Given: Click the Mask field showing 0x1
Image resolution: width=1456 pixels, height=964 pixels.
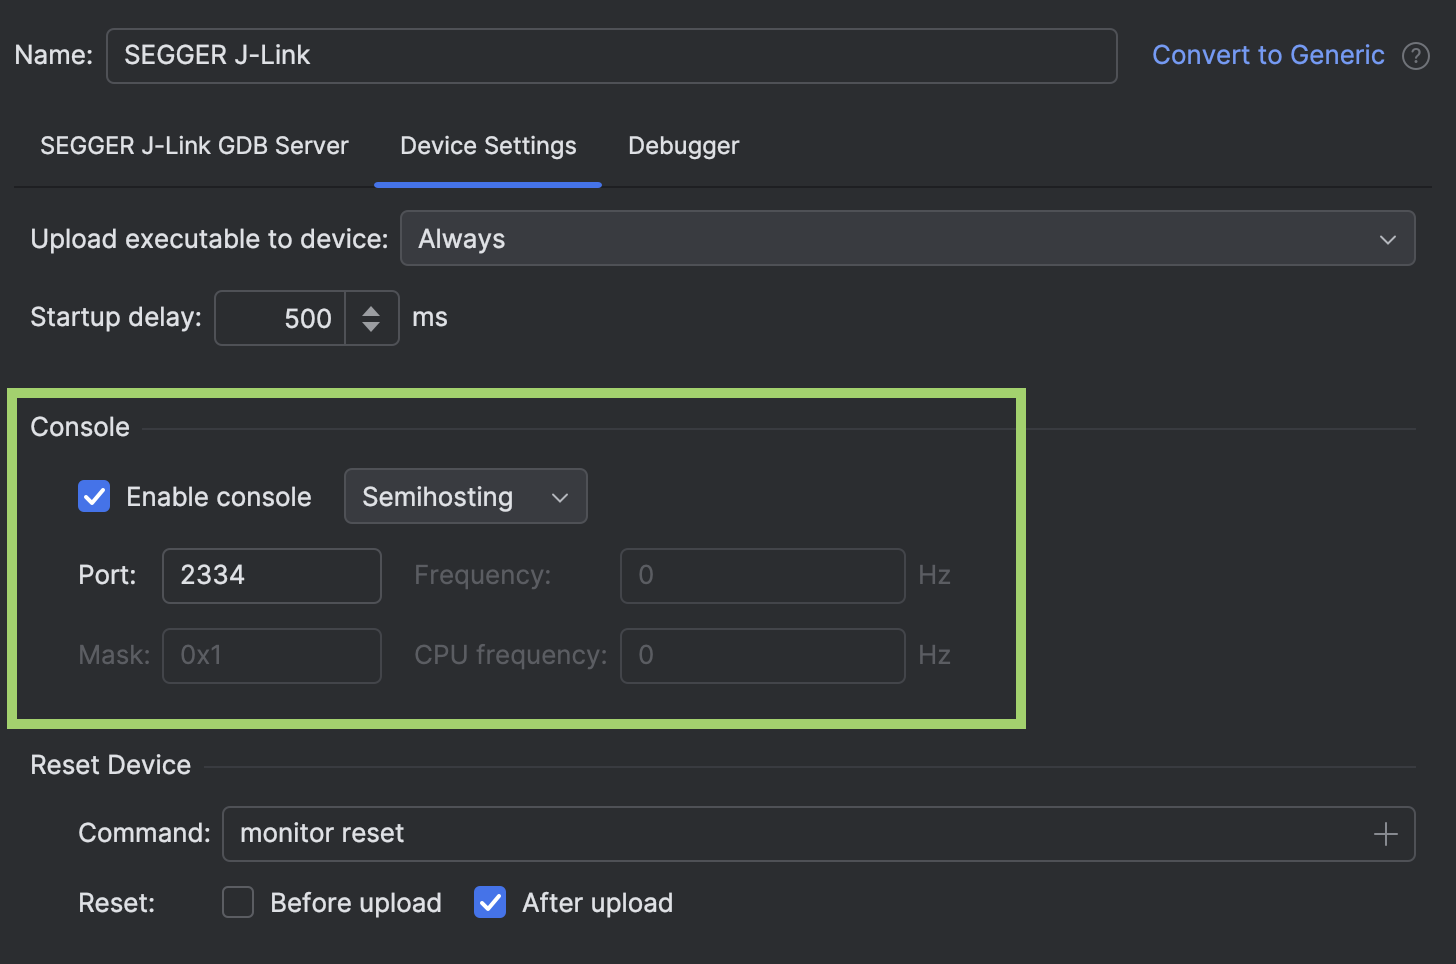Looking at the screenshot, I should click(271, 655).
